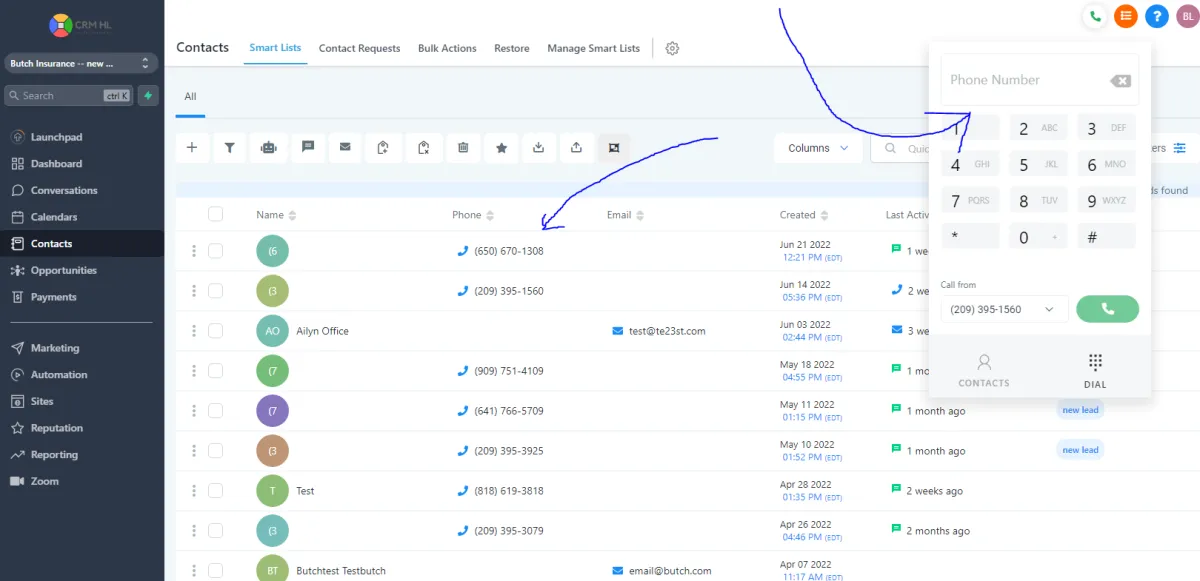1200x581 pixels.
Task: Go to Opportunities in the sidebar
Action: click(64, 270)
